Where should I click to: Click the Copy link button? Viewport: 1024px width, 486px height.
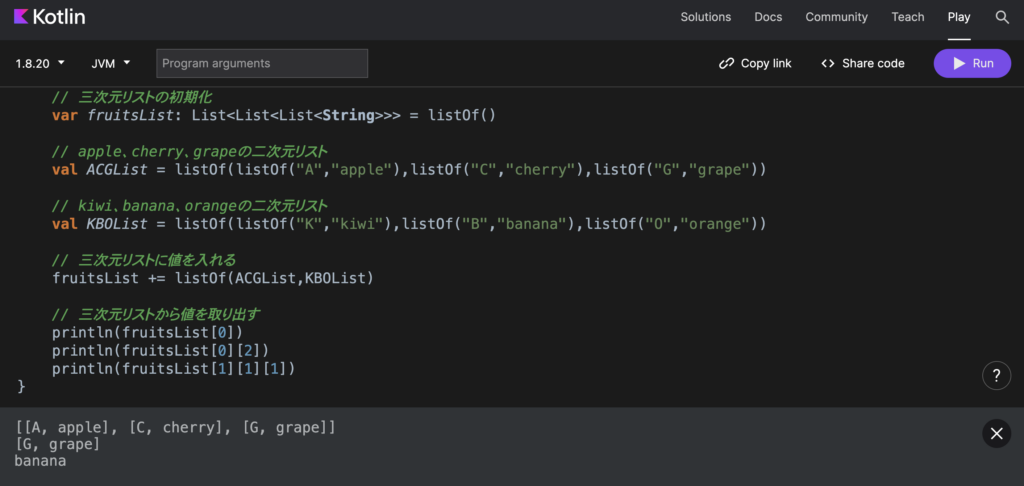point(755,63)
